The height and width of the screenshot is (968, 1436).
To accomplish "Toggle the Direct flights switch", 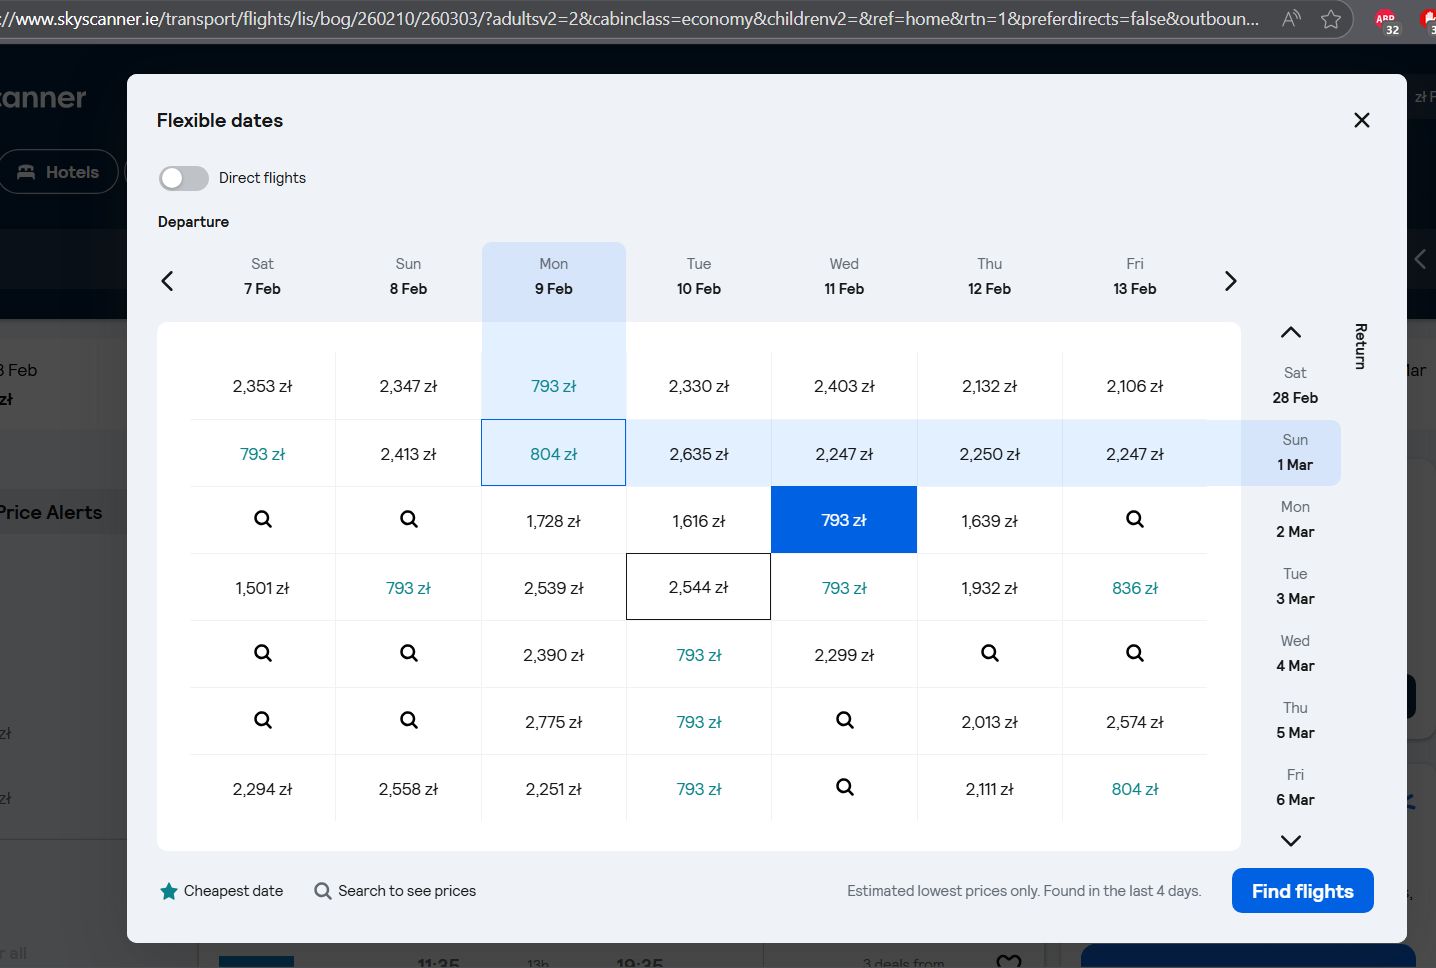I will [184, 178].
